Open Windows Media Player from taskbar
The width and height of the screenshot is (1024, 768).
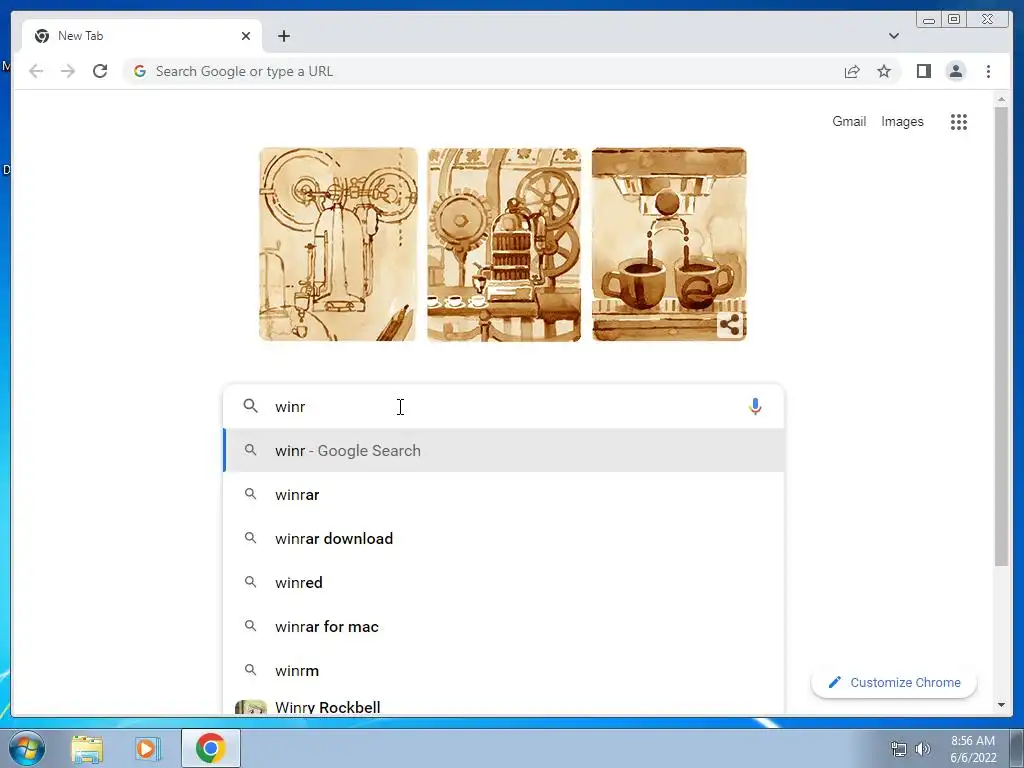(x=148, y=748)
